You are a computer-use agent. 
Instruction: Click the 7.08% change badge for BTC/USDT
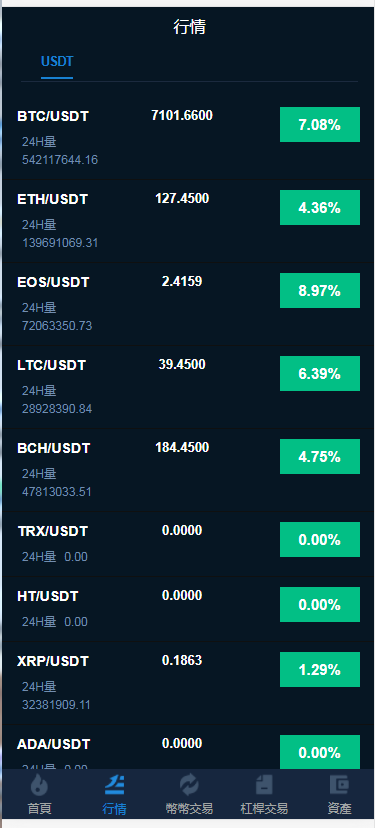point(320,125)
